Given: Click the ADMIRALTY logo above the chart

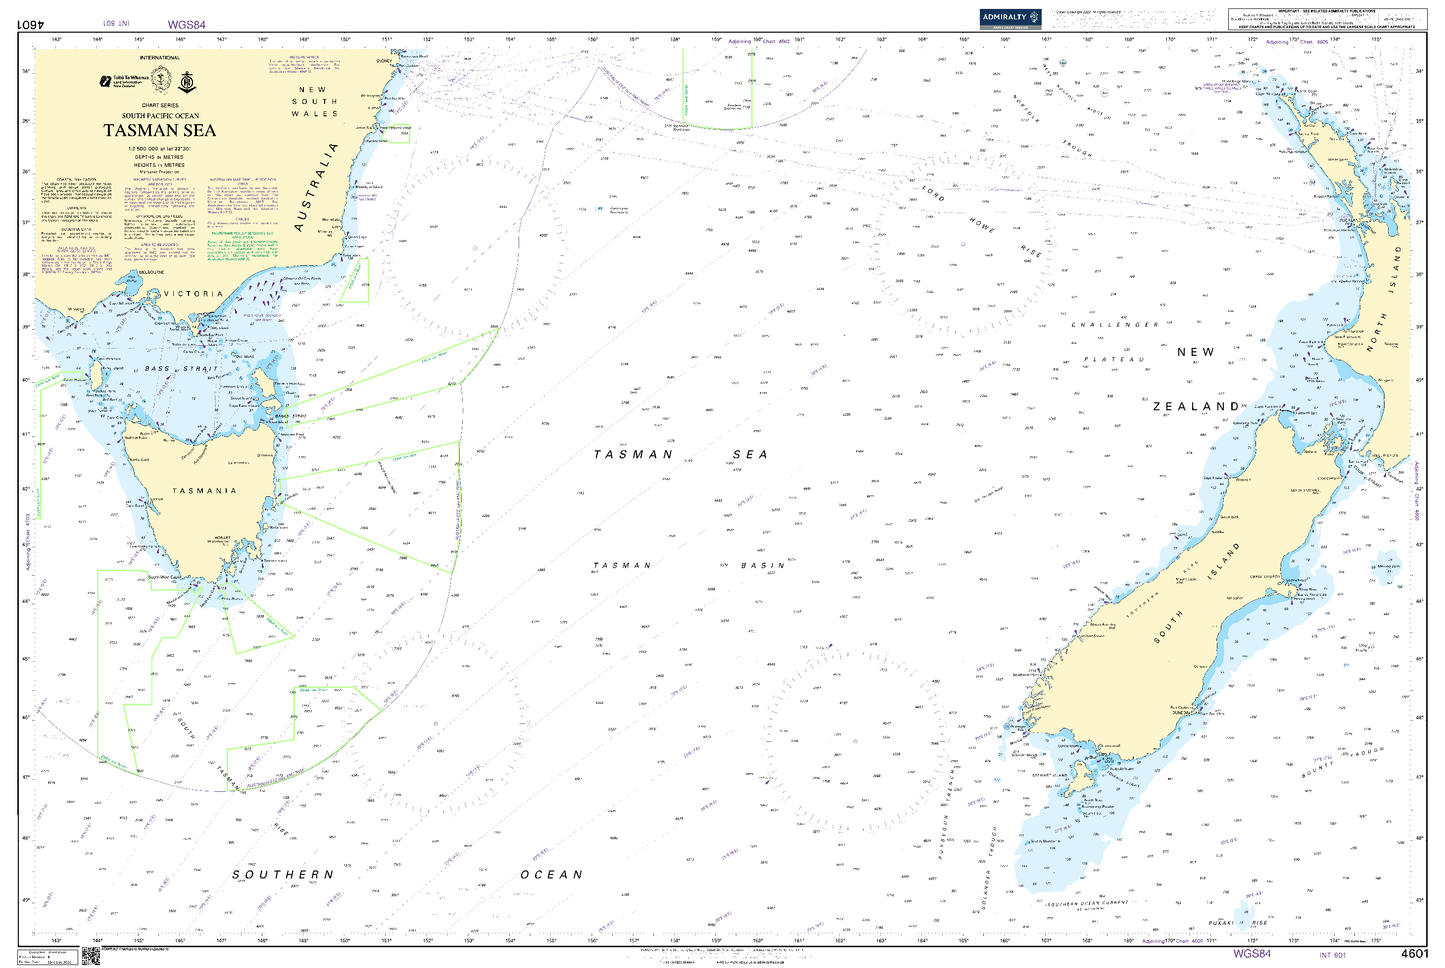Looking at the screenshot, I should pyautogui.click(x=1011, y=17).
